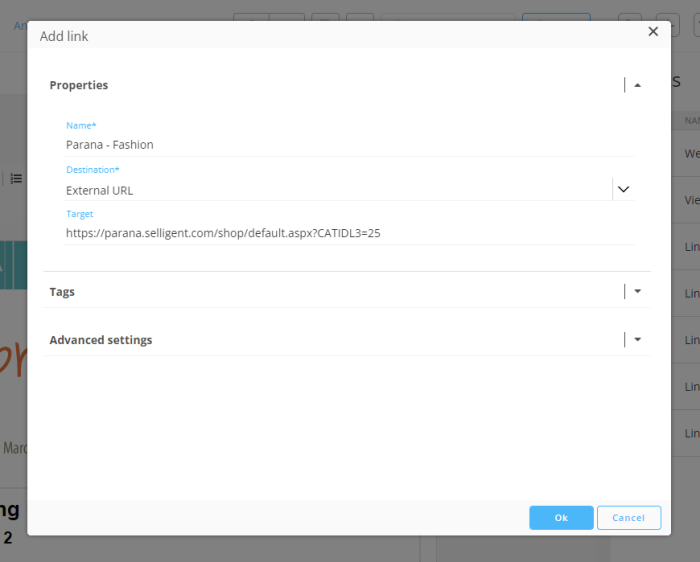Click the Advanced settings heading

tap(101, 340)
